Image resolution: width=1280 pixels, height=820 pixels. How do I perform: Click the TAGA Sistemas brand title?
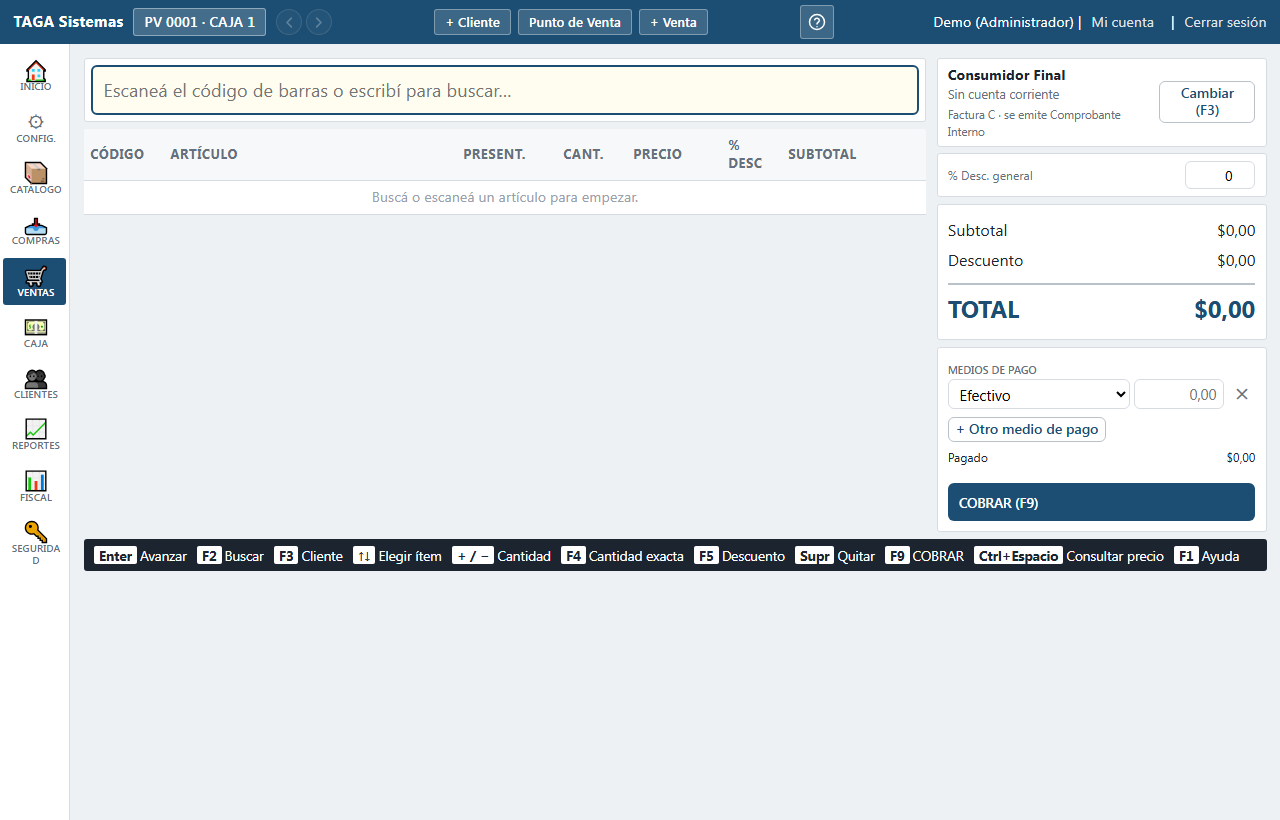[x=68, y=22]
